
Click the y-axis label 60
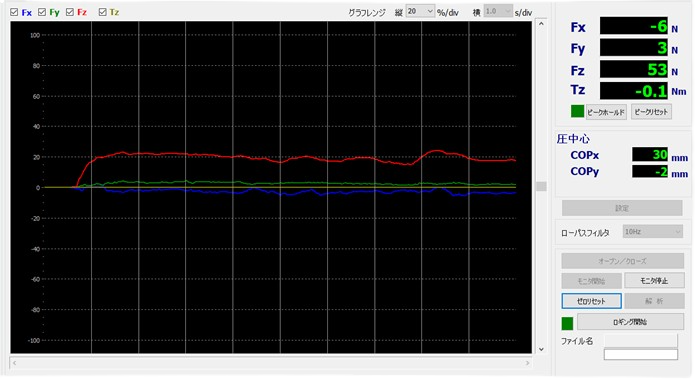click(36, 96)
